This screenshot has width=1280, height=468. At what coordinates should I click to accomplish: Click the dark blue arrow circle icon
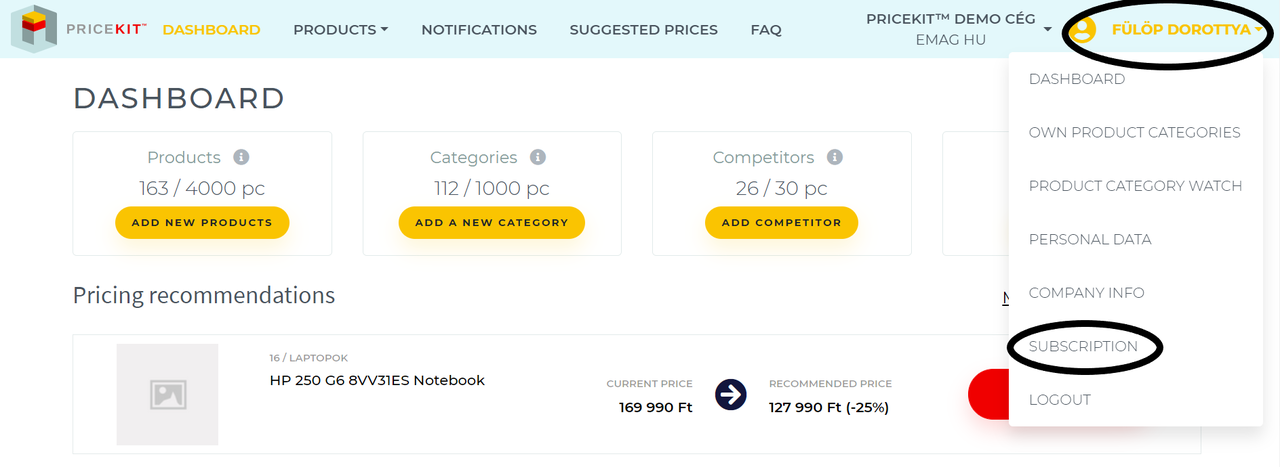[731, 394]
